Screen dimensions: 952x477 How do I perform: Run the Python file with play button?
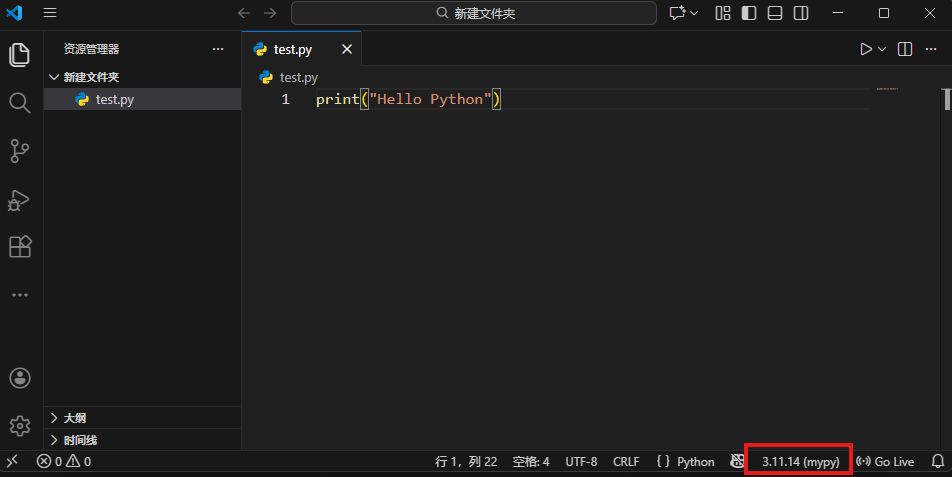pos(865,49)
